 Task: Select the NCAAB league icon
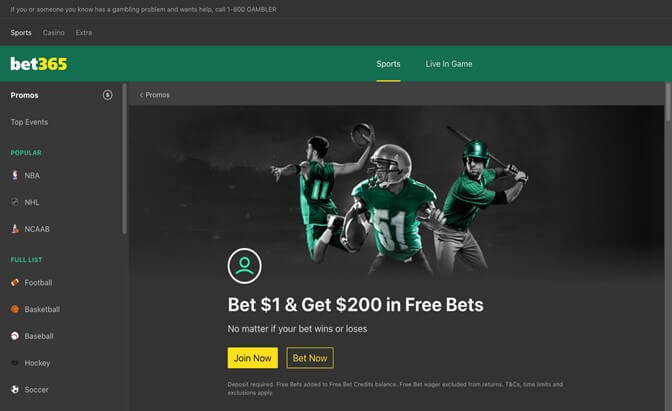point(15,229)
